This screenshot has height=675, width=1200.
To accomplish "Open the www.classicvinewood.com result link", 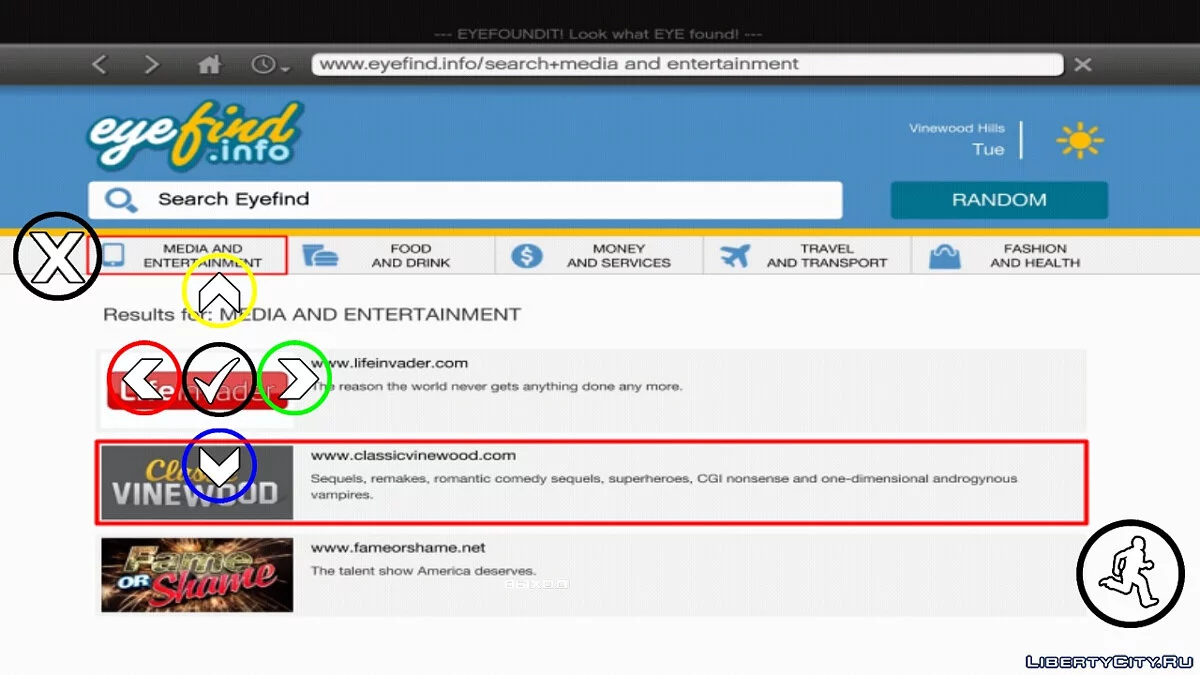I will [x=413, y=456].
